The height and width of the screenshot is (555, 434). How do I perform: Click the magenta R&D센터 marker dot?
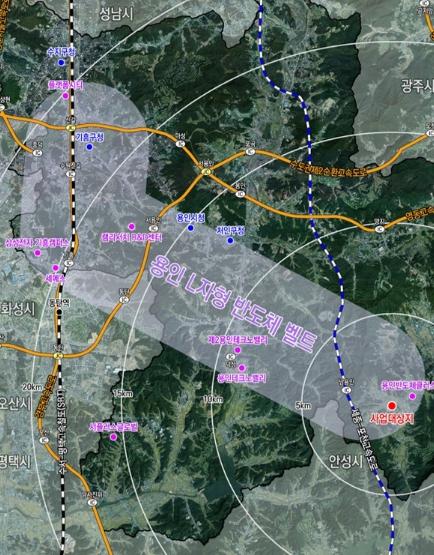pyautogui.click(x=132, y=227)
